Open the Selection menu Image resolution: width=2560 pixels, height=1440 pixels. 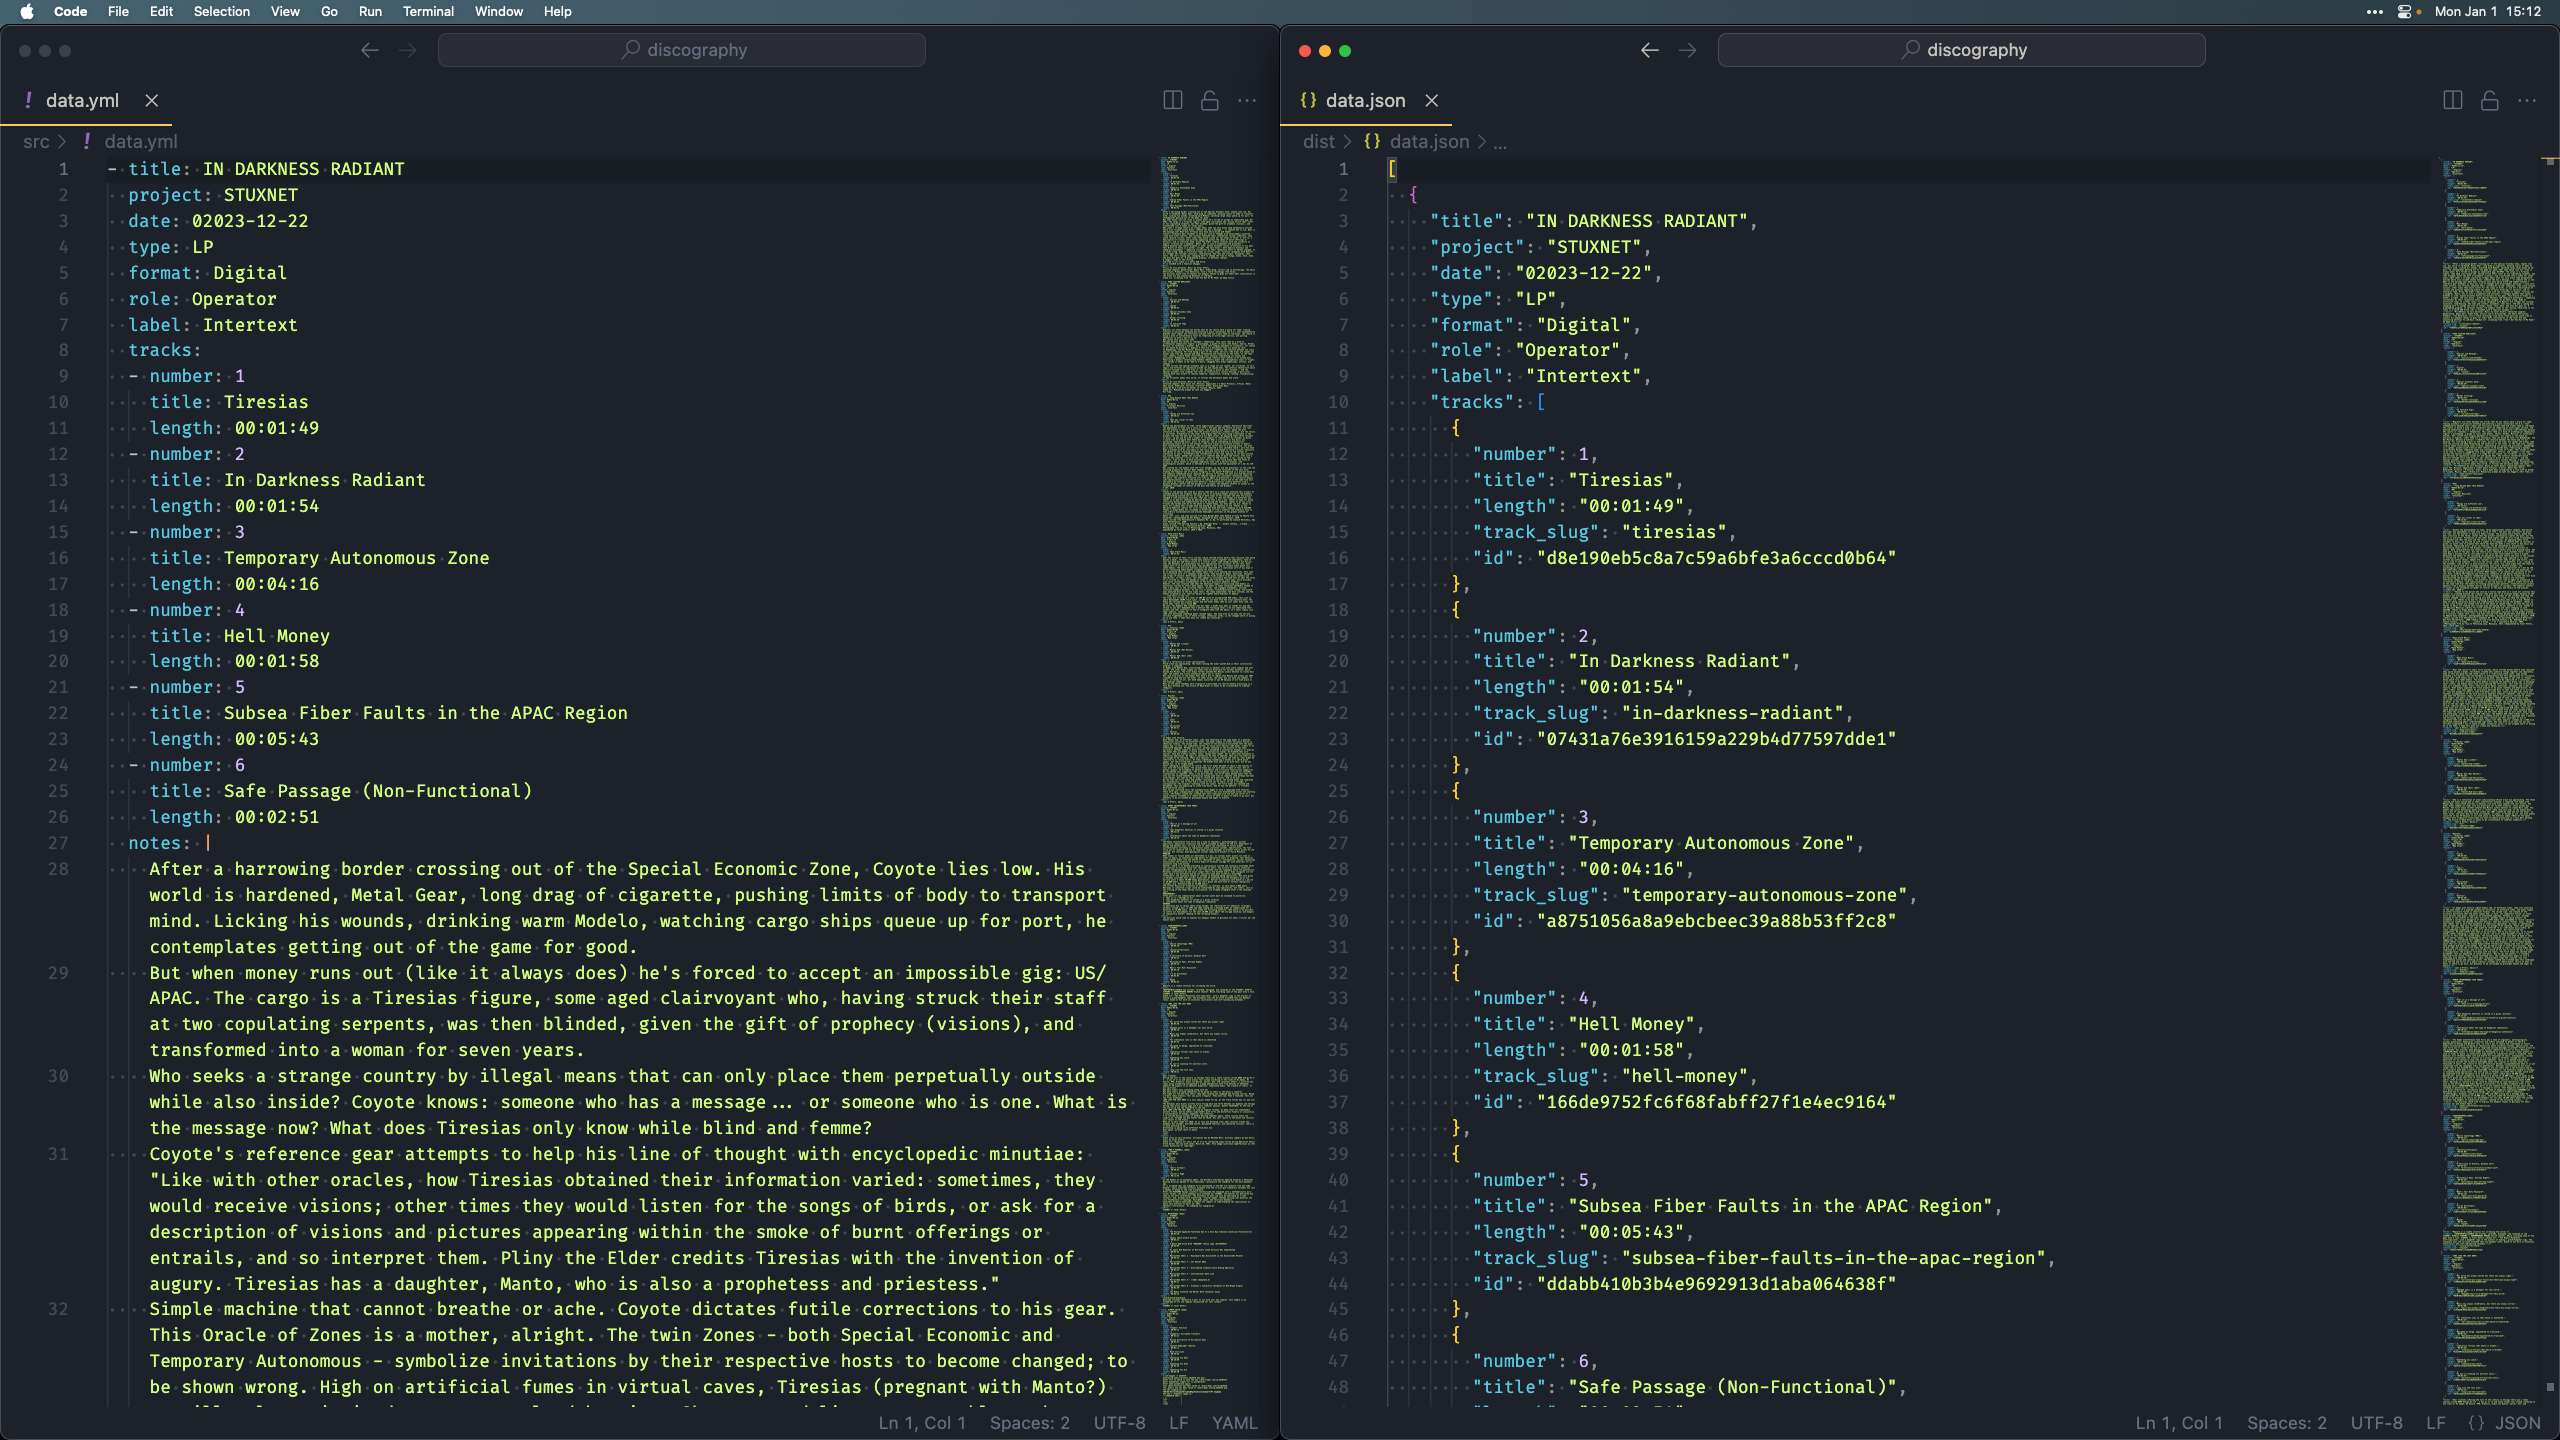(x=221, y=11)
